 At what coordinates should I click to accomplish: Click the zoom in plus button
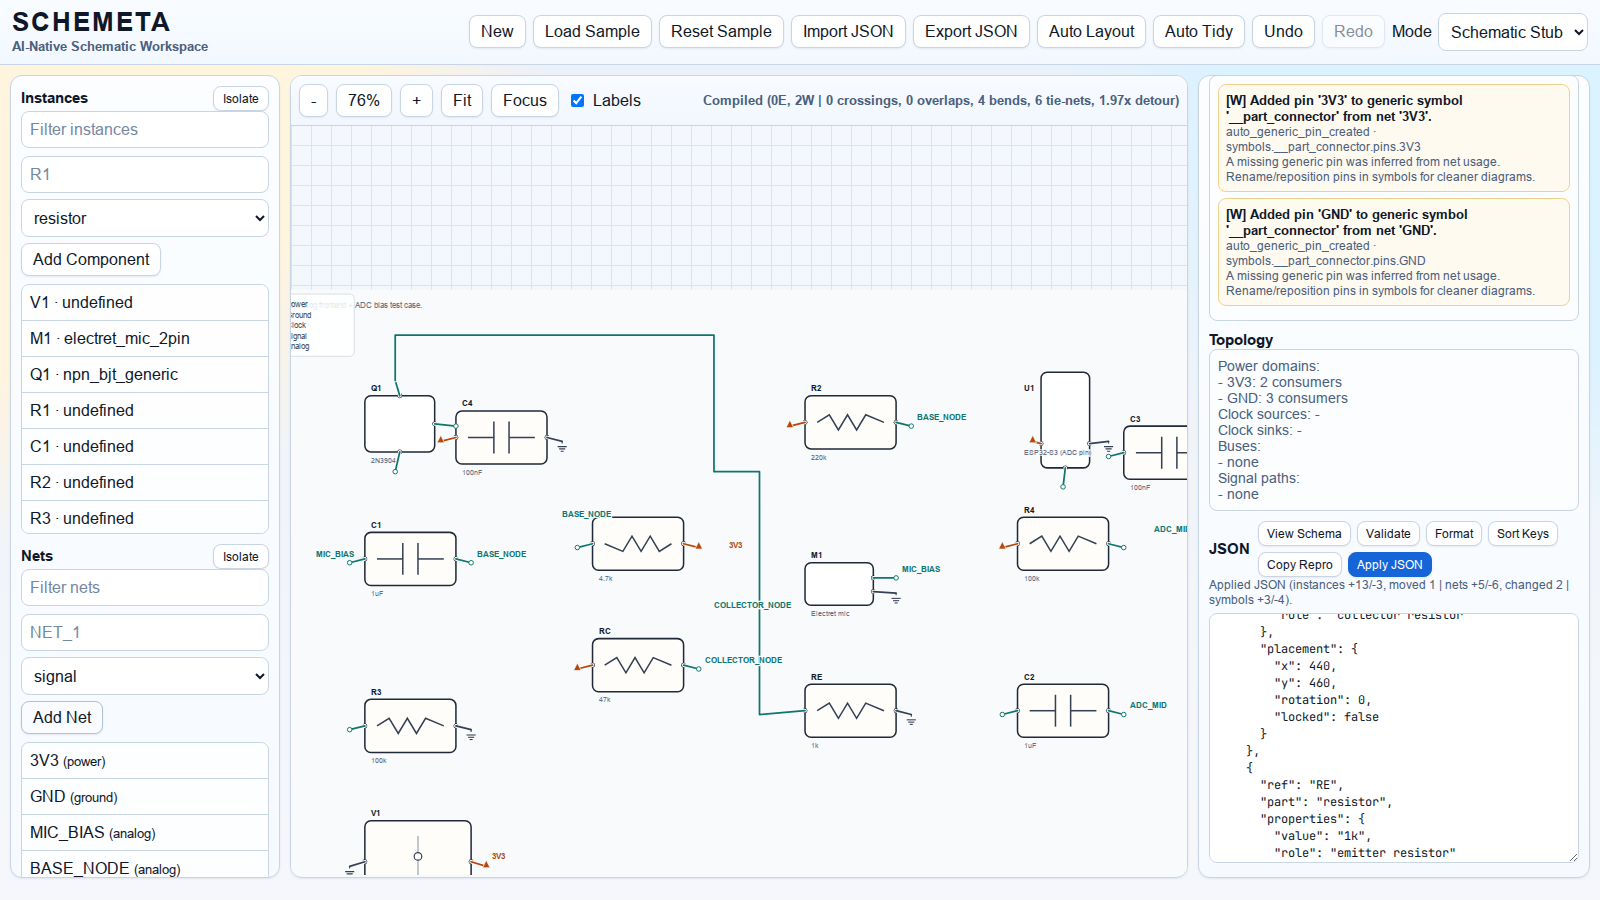tap(416, 101)
